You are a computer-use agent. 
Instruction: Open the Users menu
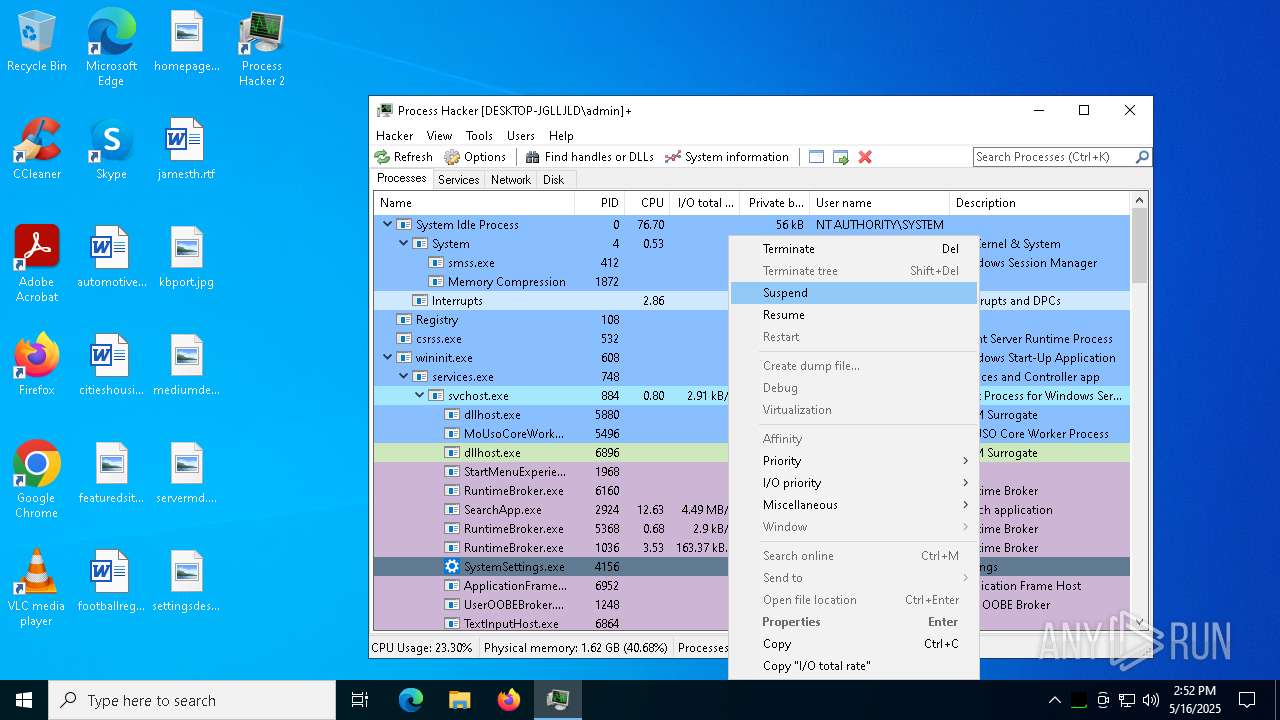[x=521, y=136]
